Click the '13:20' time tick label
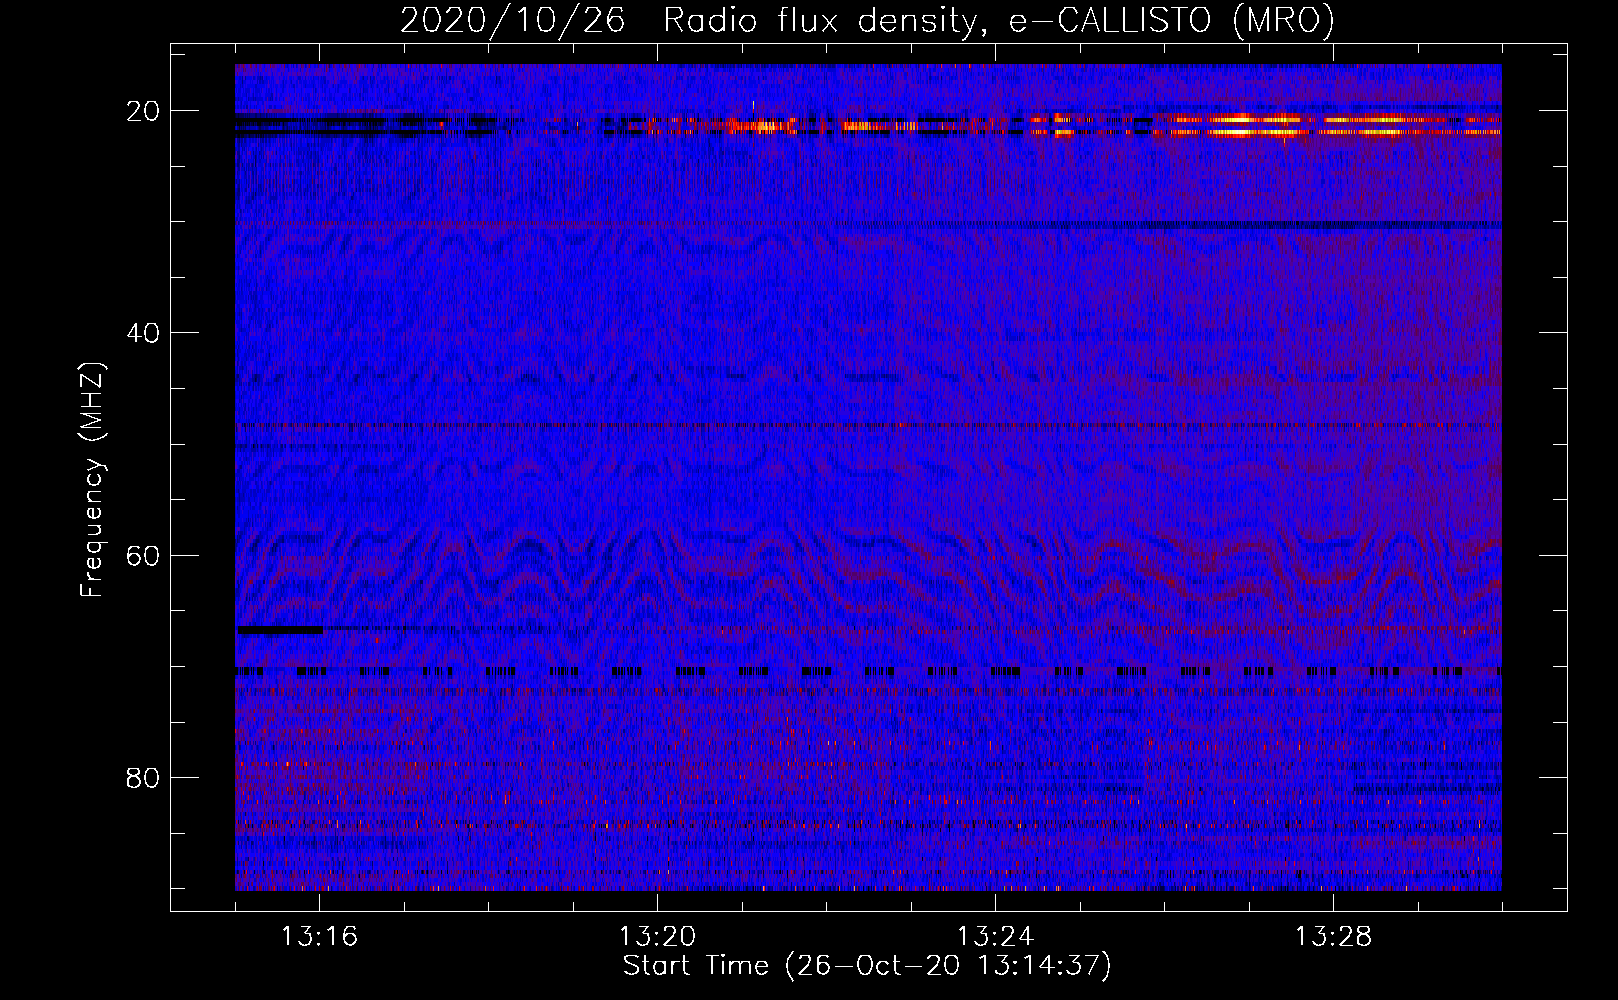The height and width of the screenshot is (1000, 1618). coord(658,937)
